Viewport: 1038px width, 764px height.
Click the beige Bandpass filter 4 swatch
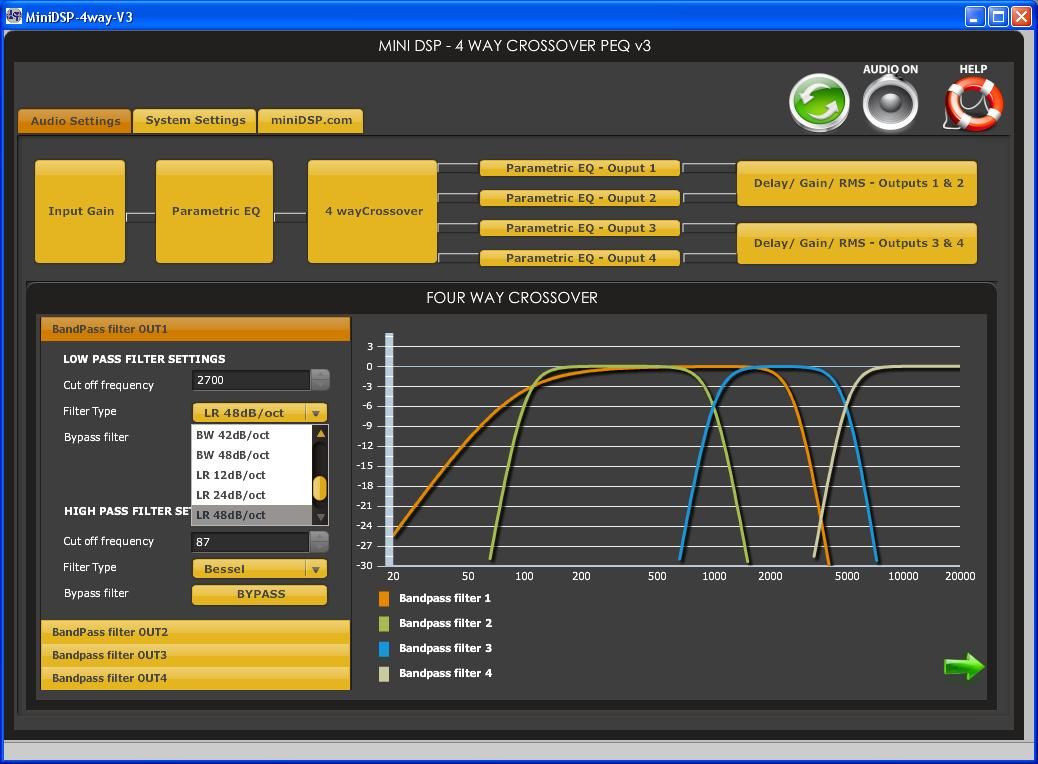click(x=384, y=674)
